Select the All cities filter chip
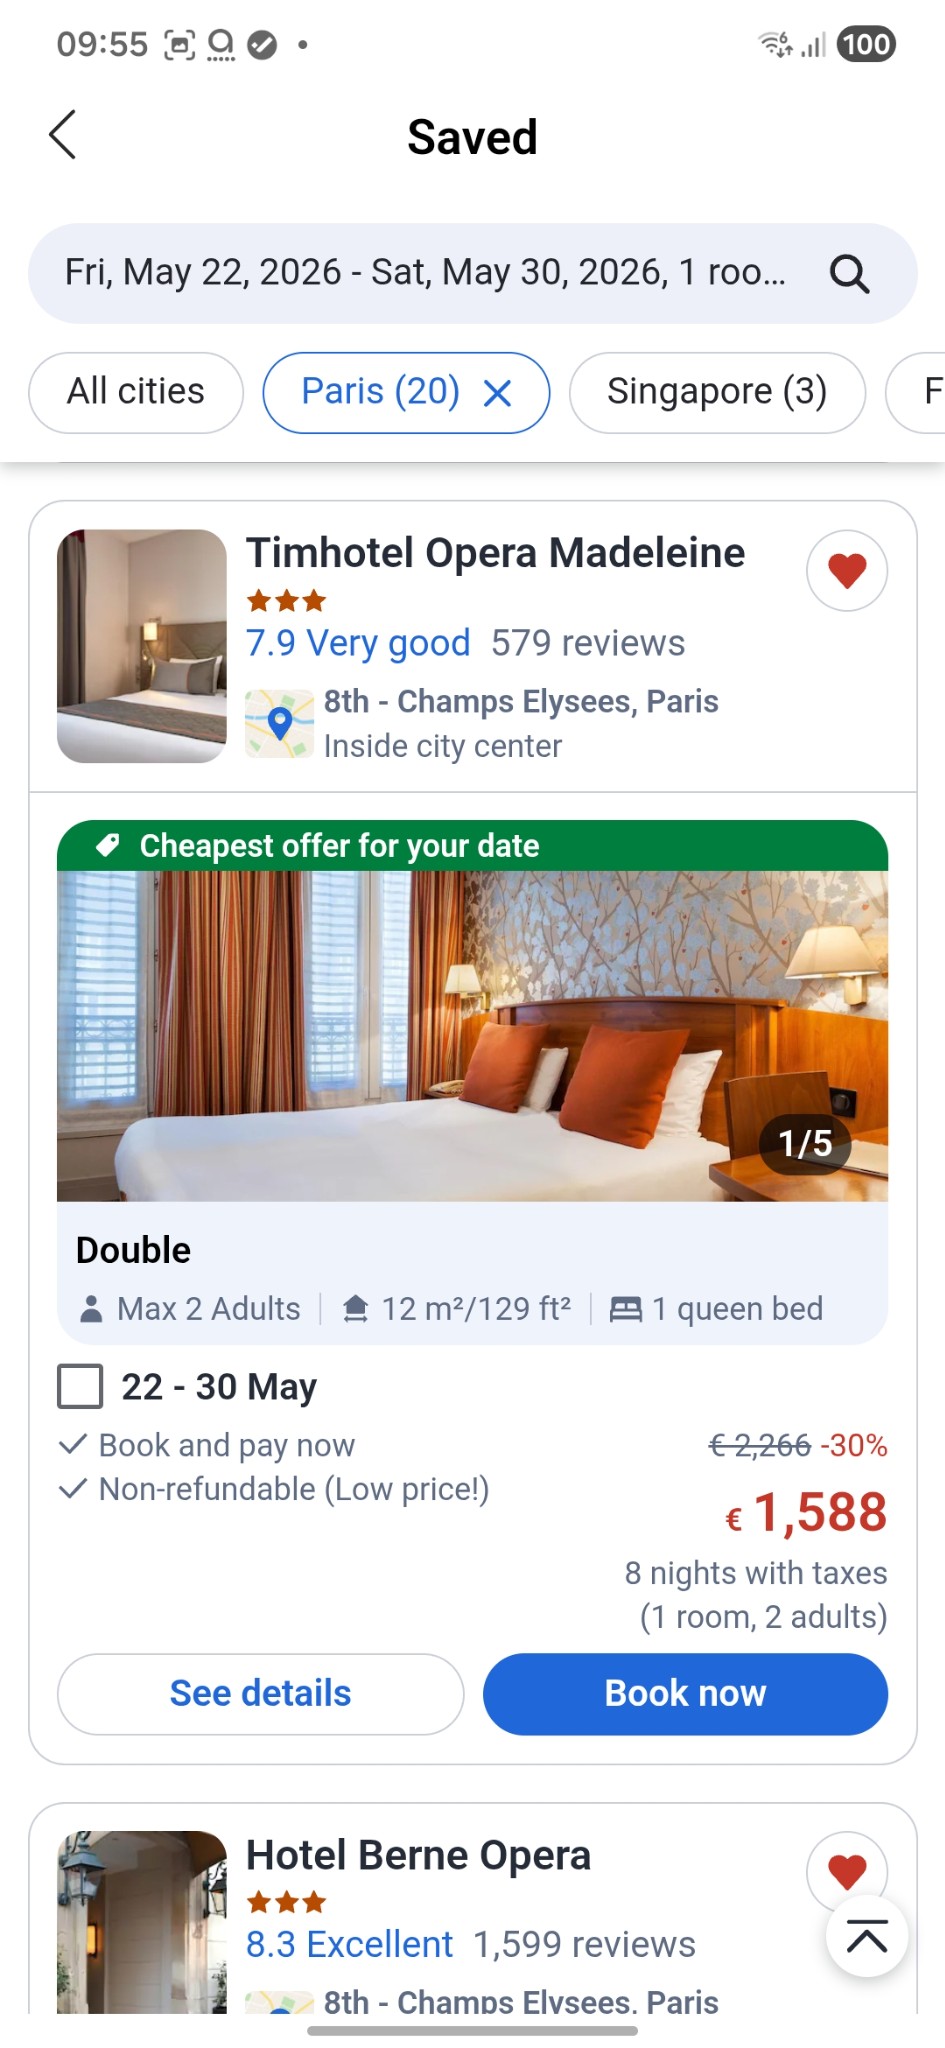Image resolution: width=945 pixels, height=2048 pixels. tap(136, 392)
